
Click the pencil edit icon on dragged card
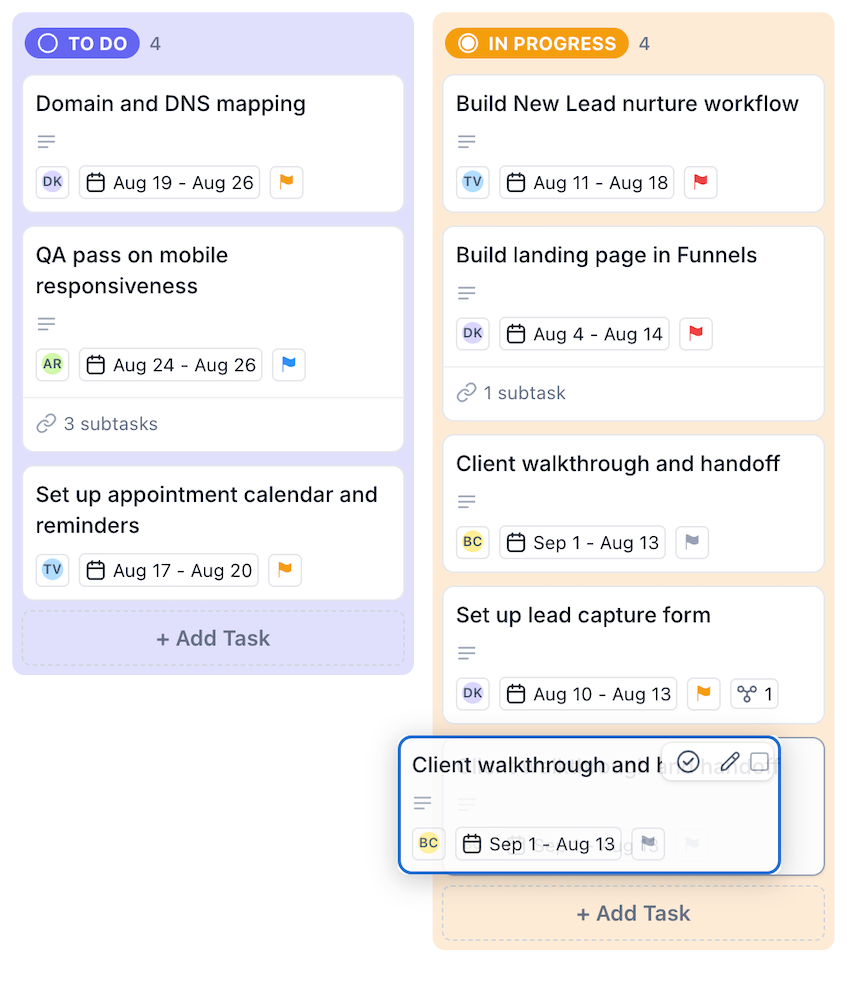(x=730, y=762)
